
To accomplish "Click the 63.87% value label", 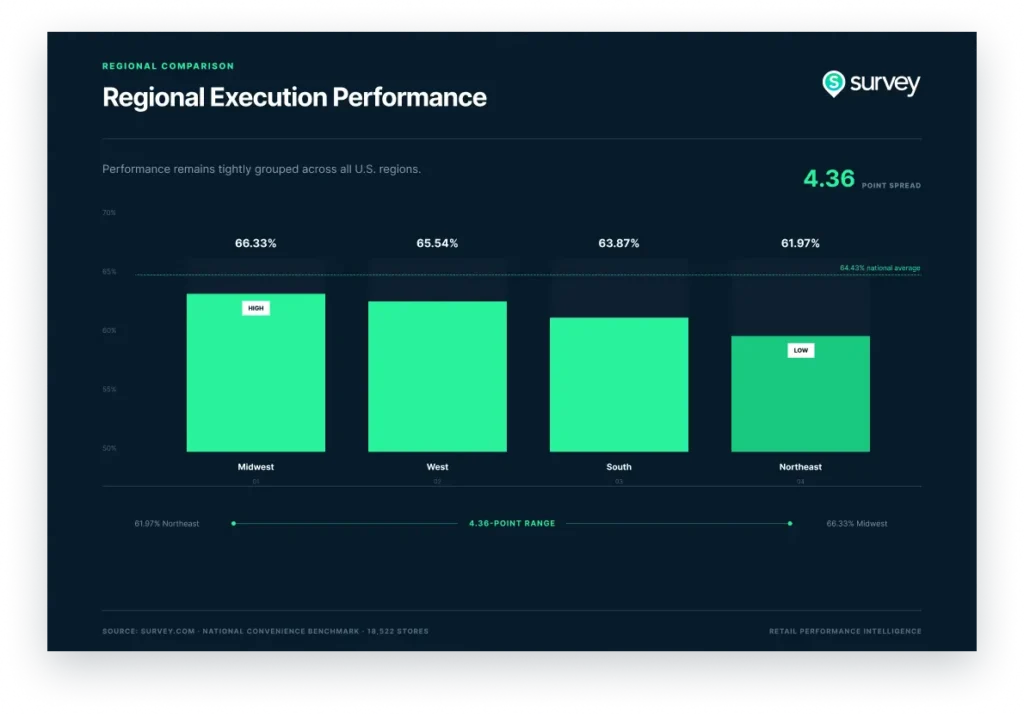I will [x=619, y=243].
